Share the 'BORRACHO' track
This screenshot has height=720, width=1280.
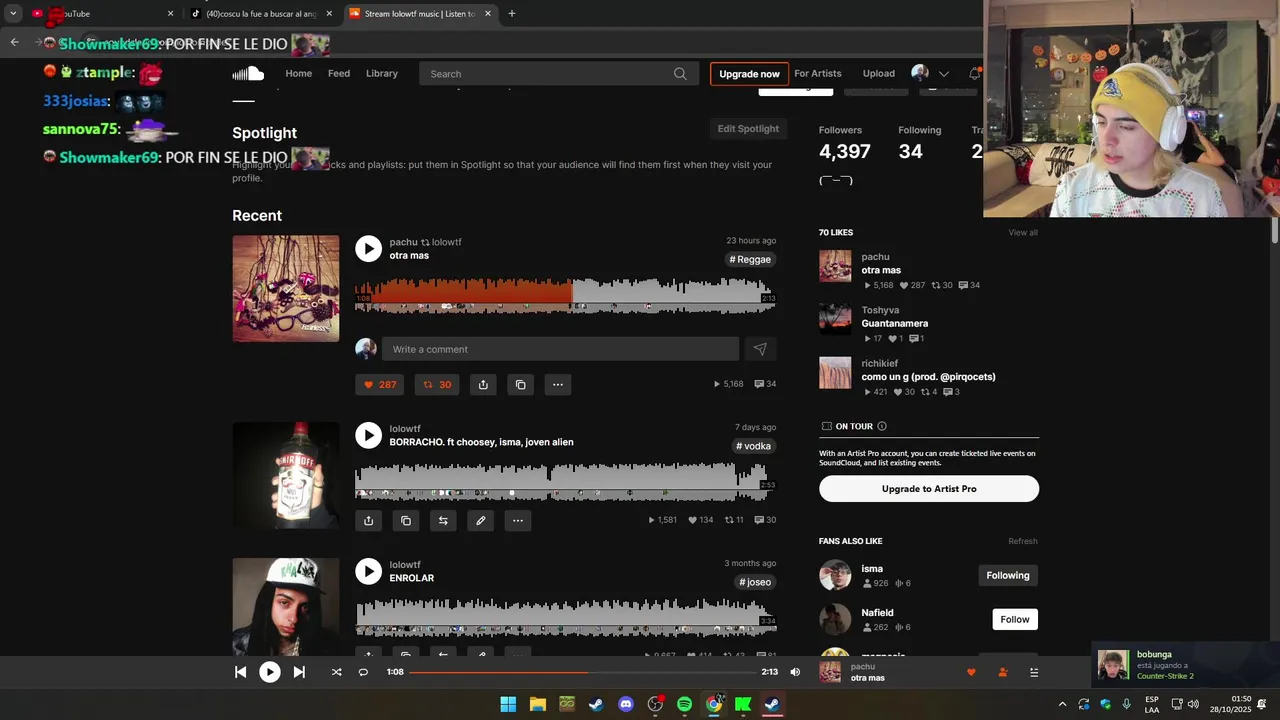[368, 520]
